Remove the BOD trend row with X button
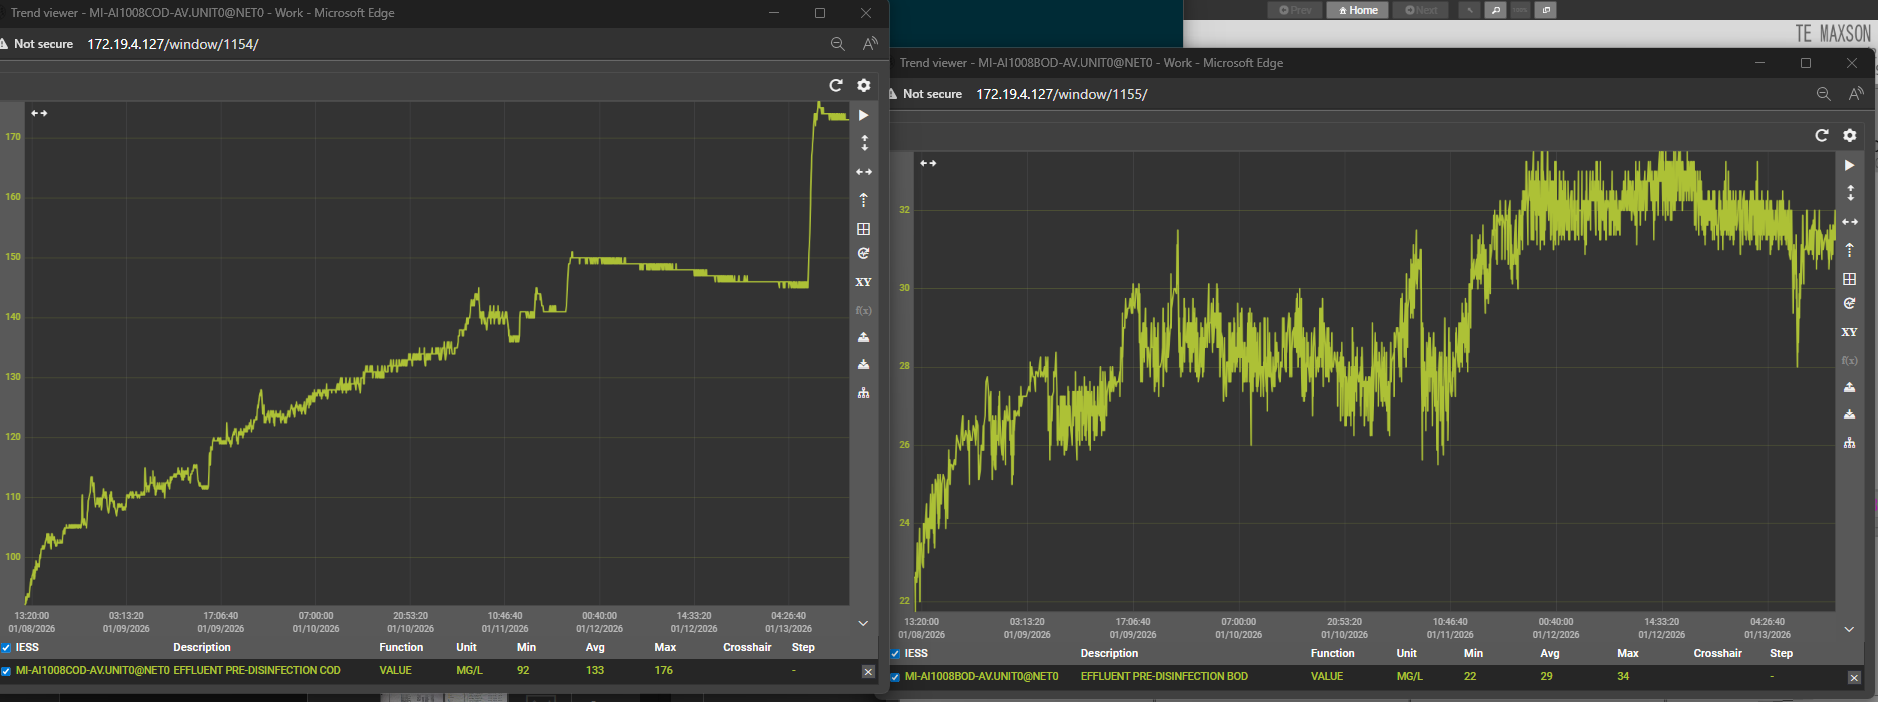1878x702 pixels. [x=1854, y=677]
